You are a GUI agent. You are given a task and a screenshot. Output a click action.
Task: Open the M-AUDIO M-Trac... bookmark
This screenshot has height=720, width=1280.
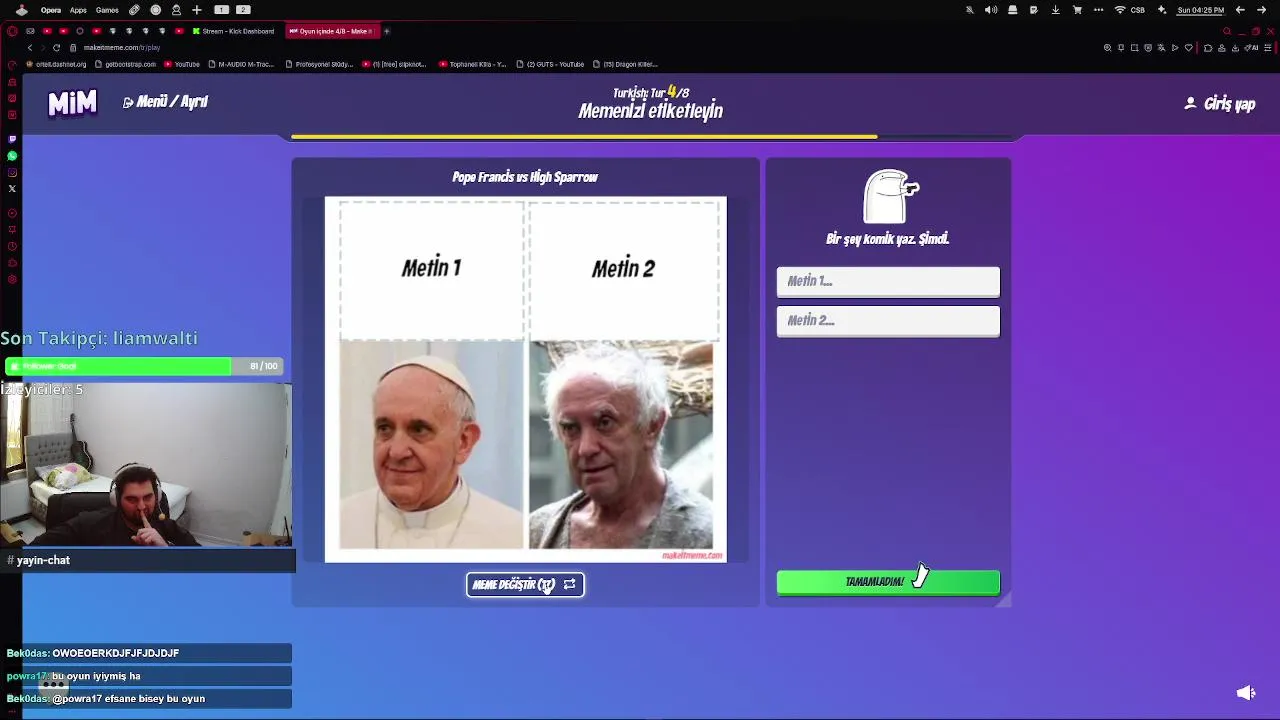coord(241,64)
